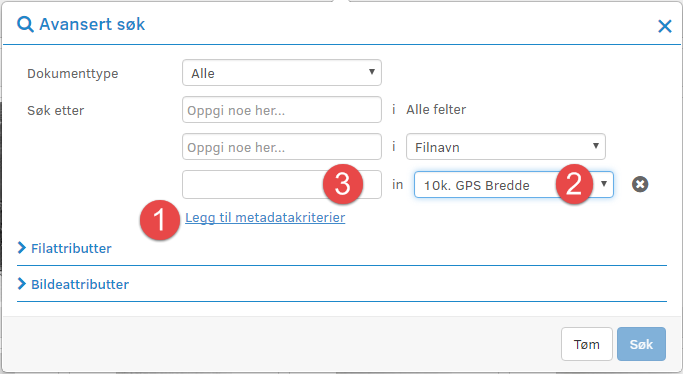The height and width of the screenshot is (374, 684).
Task: Focus the search input beside Filnavn
Action: pos(282,147)
